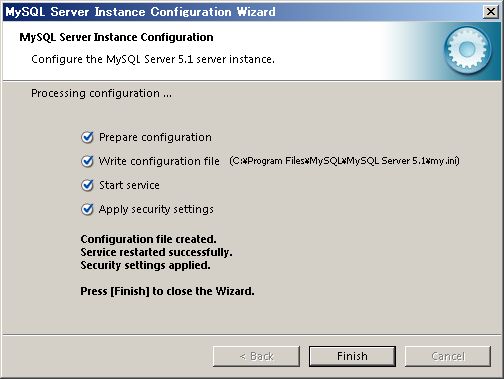Click the grayed-out Cancel button

(448, 356)
